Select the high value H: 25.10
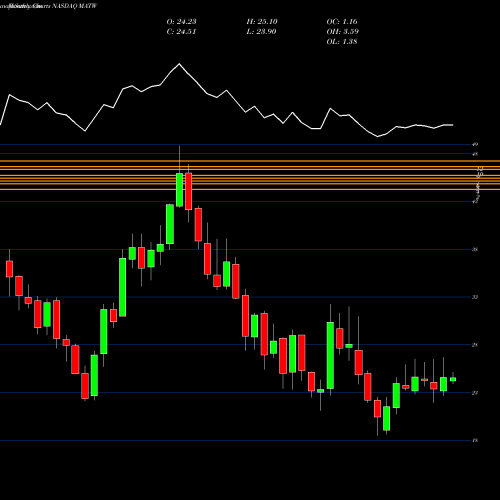500x500 pixels. 262,22
